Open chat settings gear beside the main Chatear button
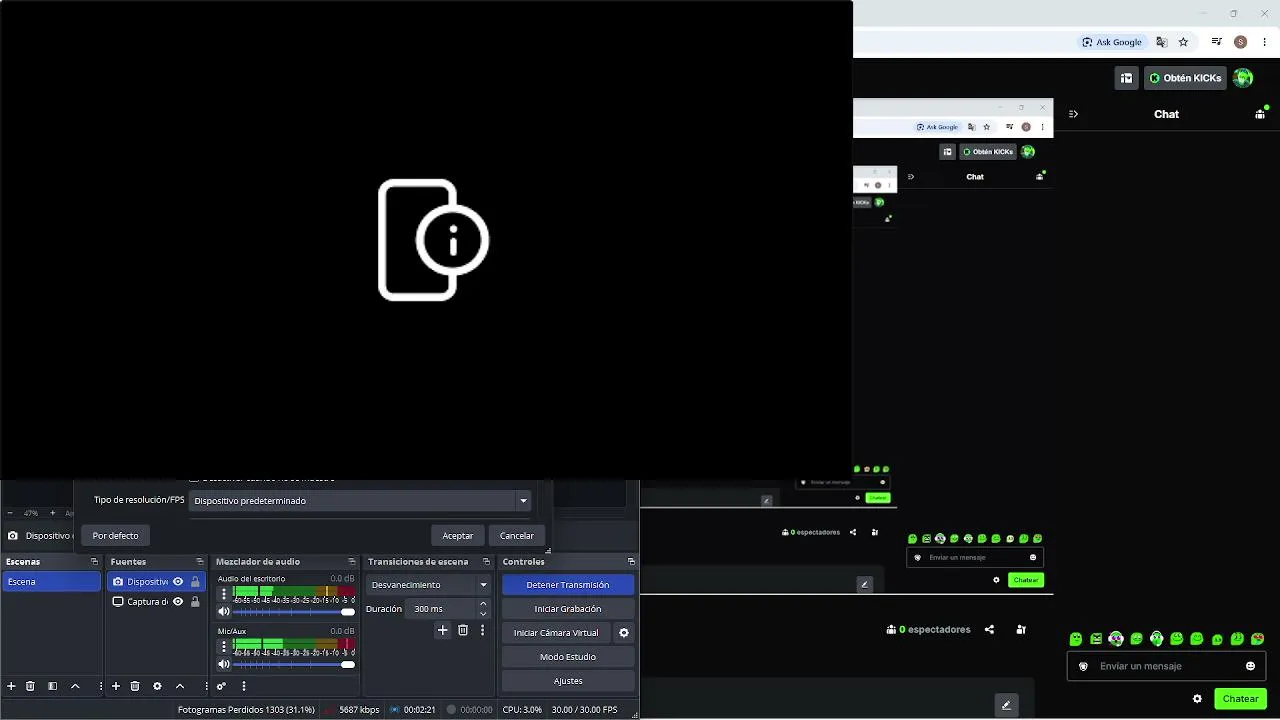1280x720 pixels. [1197, 699]
